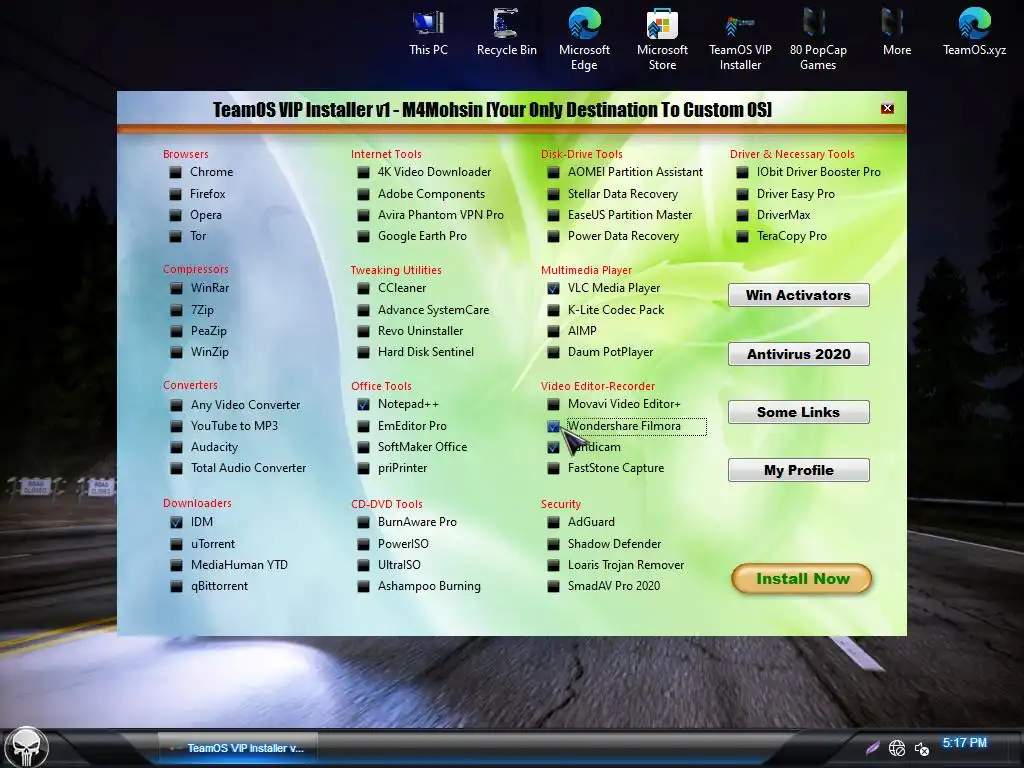The width and height of the screenshot is (1024, 768).
Task: Click the My Profile button
Action: pos(799,470)
